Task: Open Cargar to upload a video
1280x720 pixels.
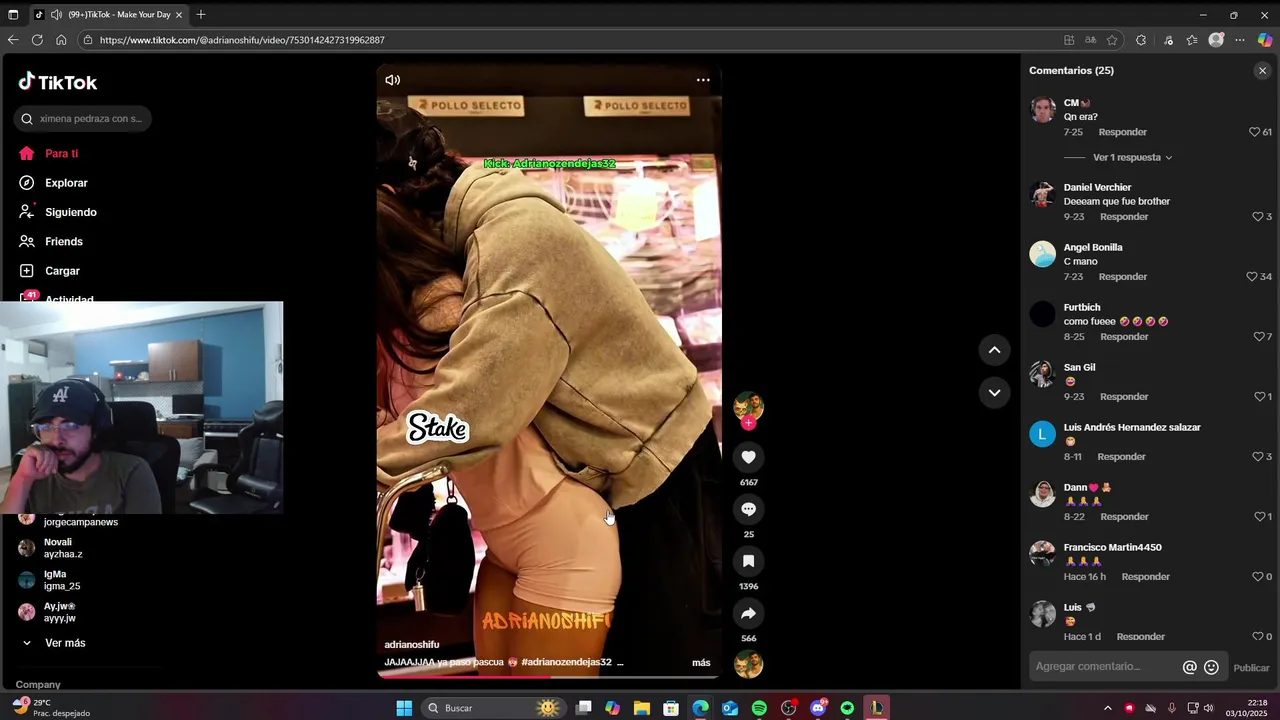Action: tap(62, 271)
